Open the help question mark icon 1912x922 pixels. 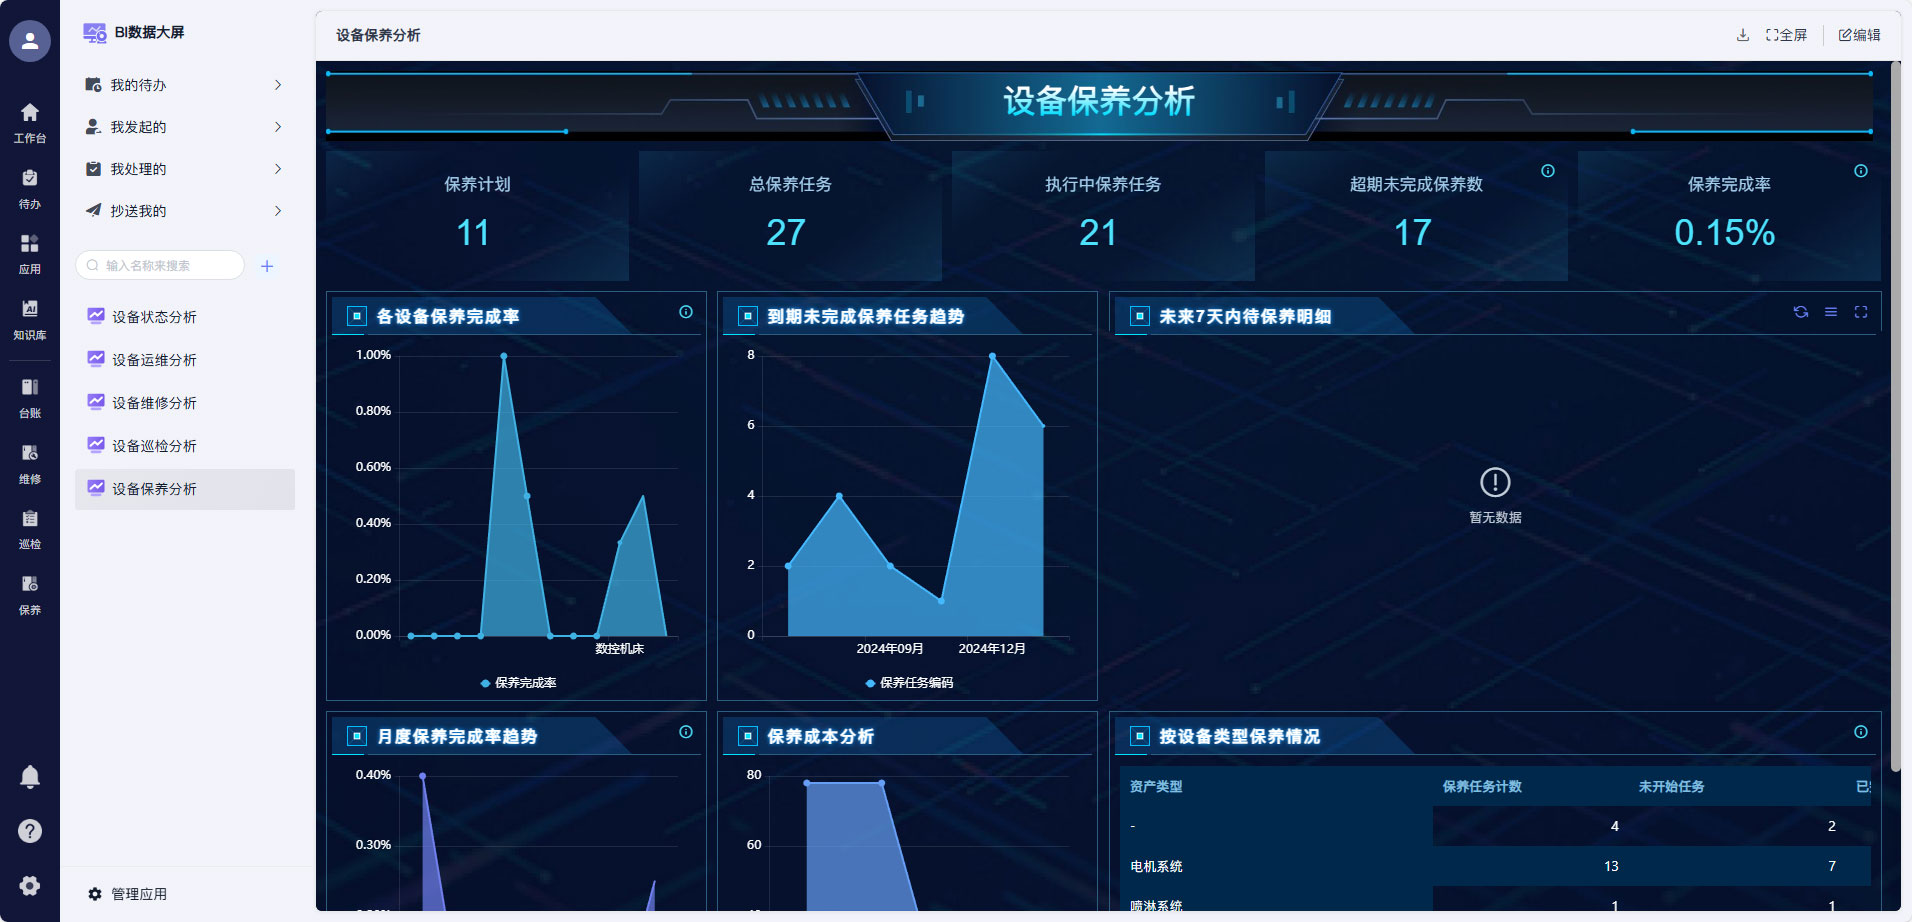point(30,831)
